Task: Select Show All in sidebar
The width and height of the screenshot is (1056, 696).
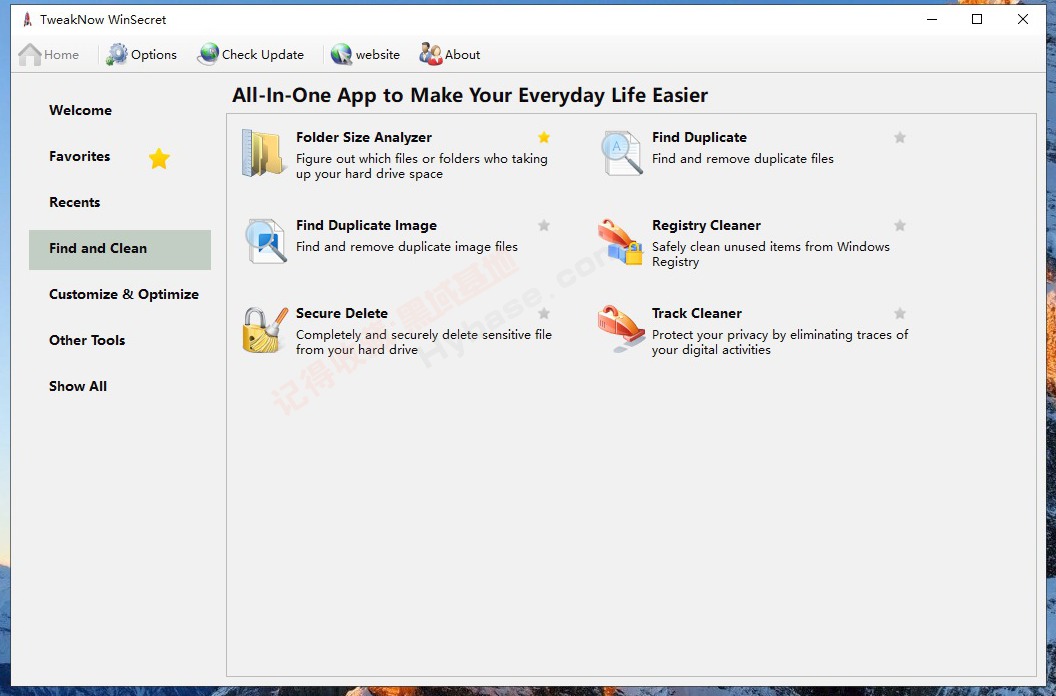Action: pyautogui.click(x=77, y=386)
